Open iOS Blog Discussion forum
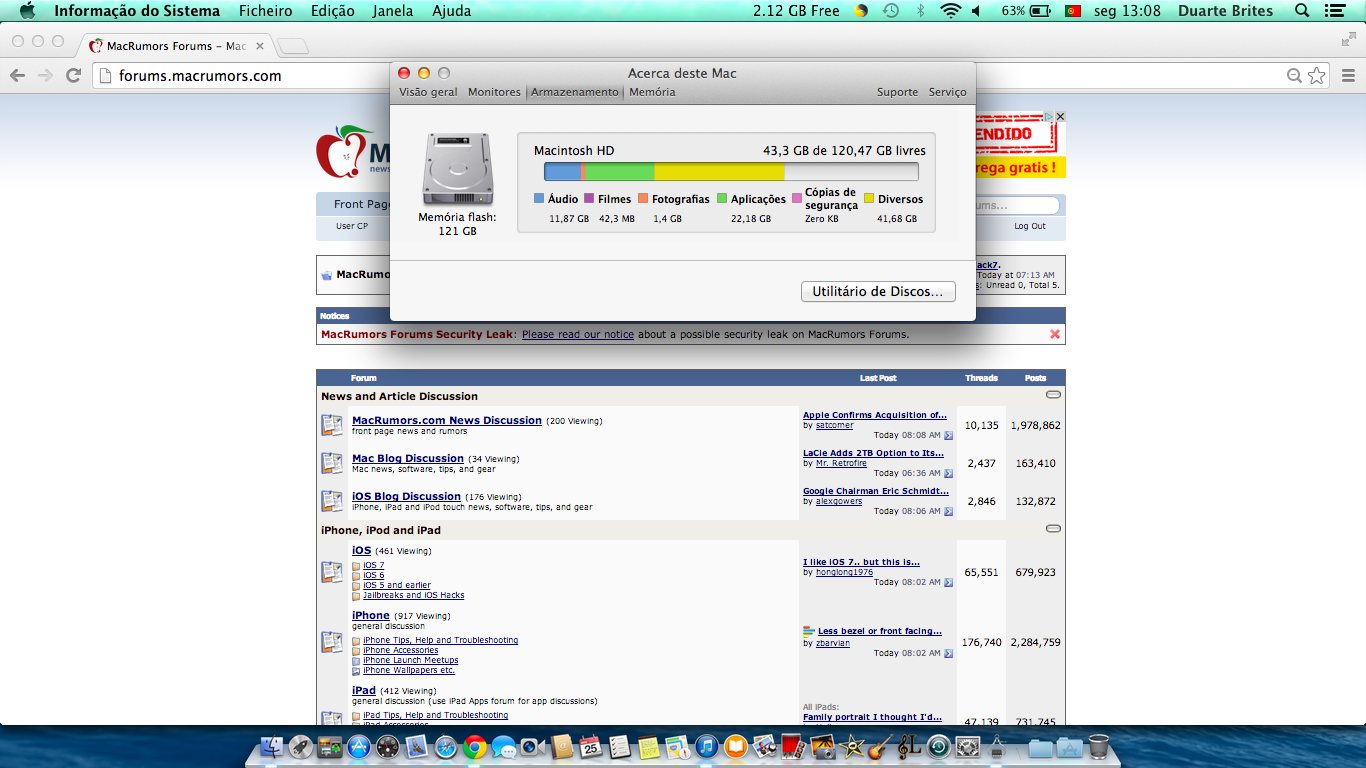 coord(406,497)
